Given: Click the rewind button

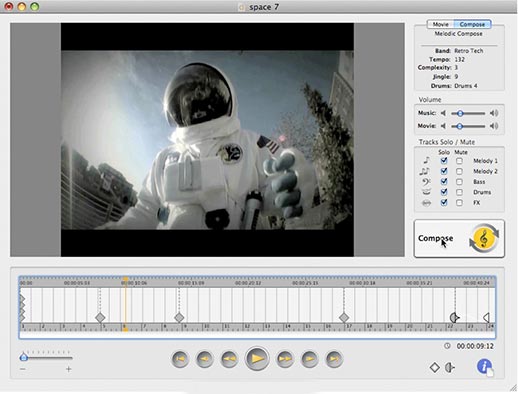Looking at the screenshot, I should [229, 359].
